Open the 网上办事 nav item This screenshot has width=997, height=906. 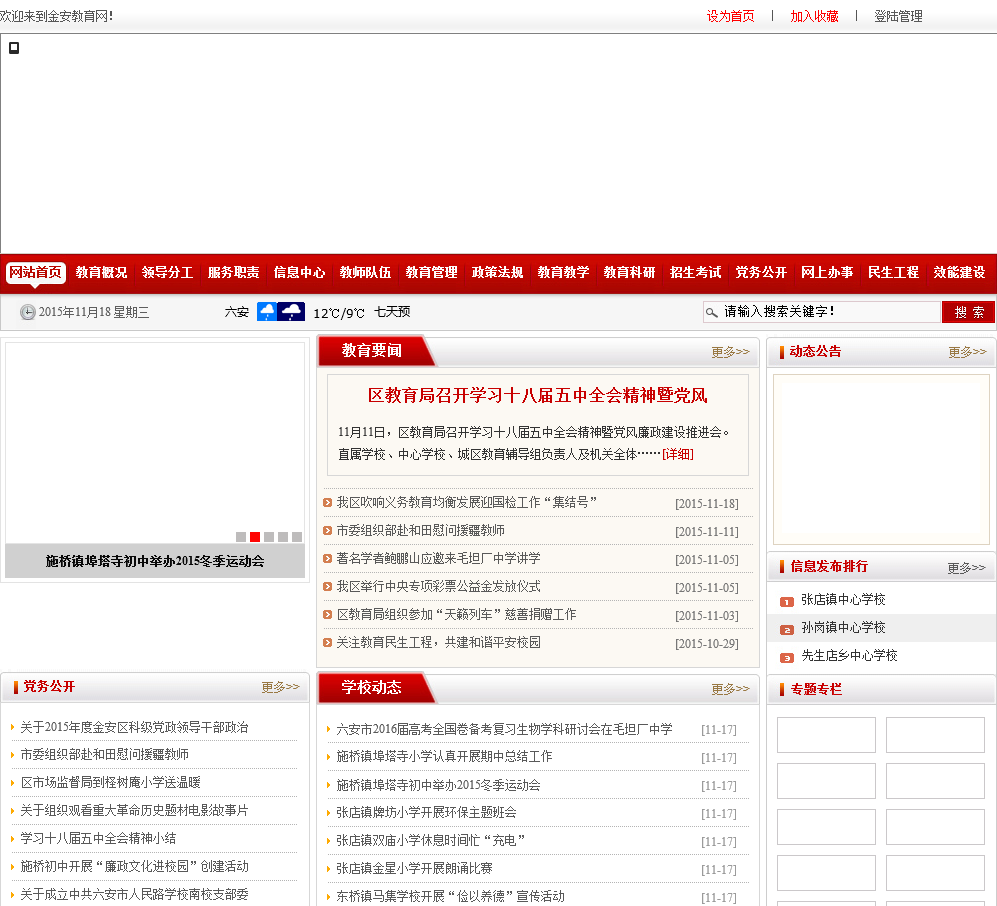click(827, 273)
